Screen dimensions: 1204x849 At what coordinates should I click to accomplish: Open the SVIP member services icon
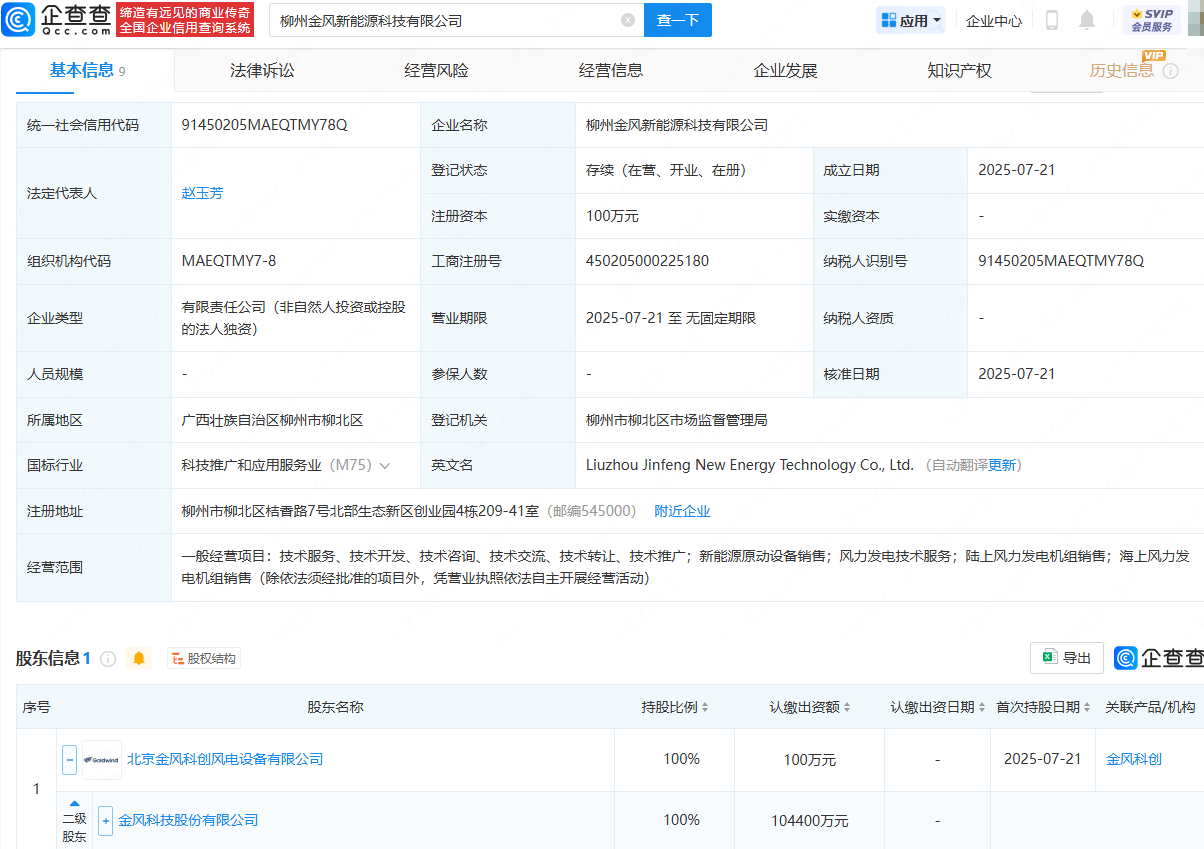pos(1152,20)
